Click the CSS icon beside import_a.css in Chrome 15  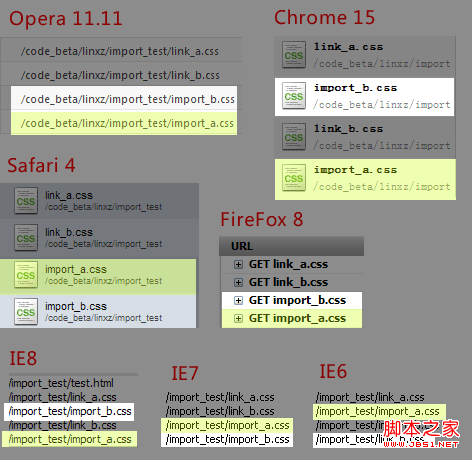tap(294, 178)
